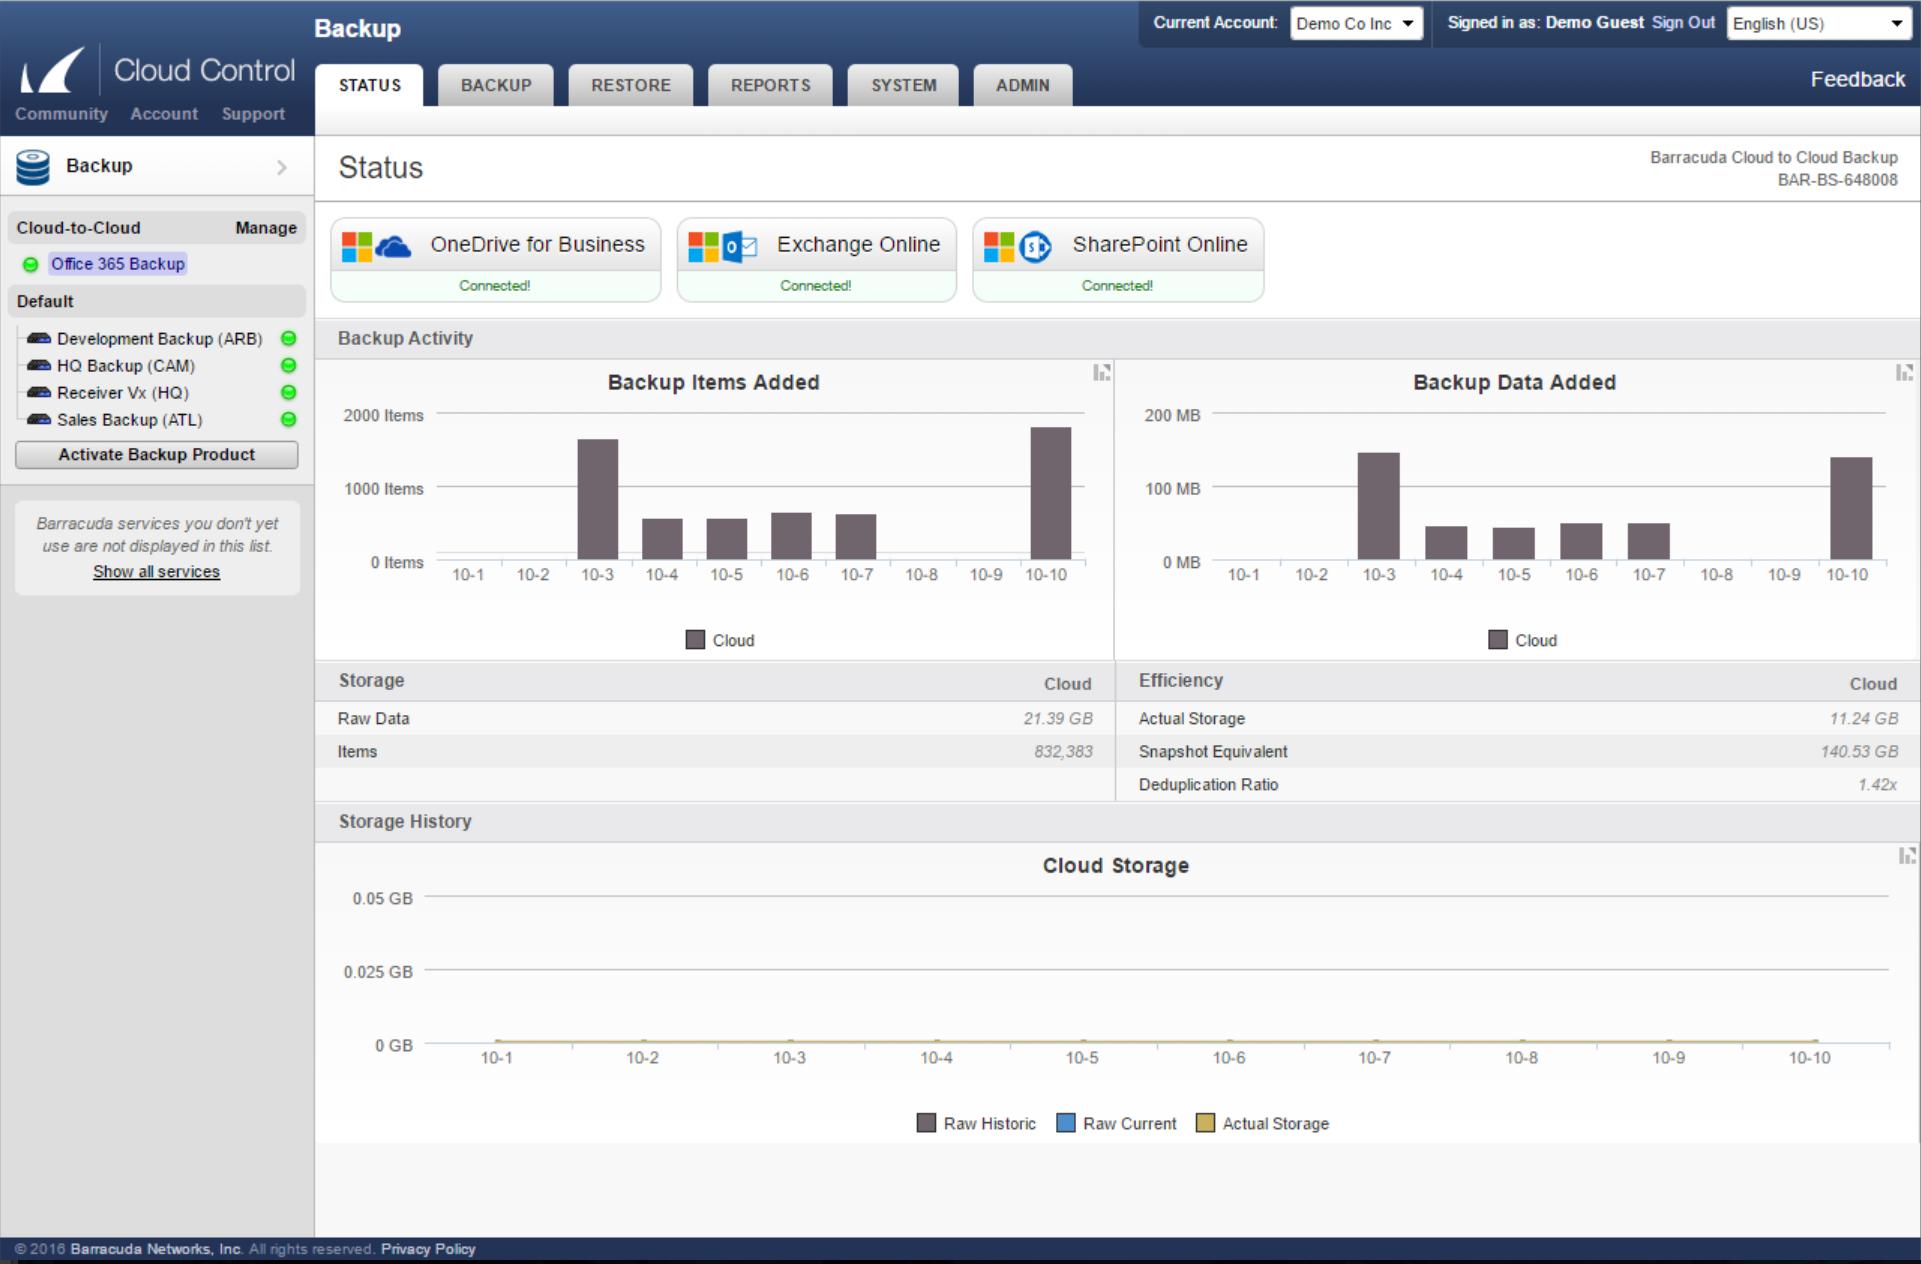Click the Deduplication Ratio value 1.42x

coord(1877,785)
